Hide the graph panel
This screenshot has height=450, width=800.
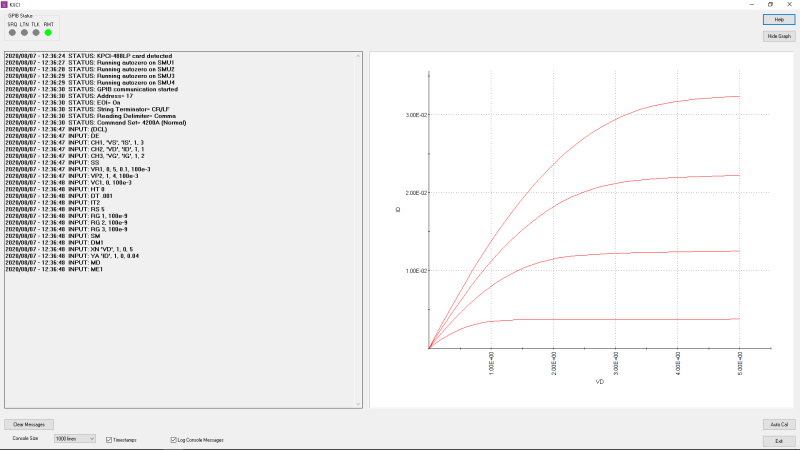pos(778,36)
